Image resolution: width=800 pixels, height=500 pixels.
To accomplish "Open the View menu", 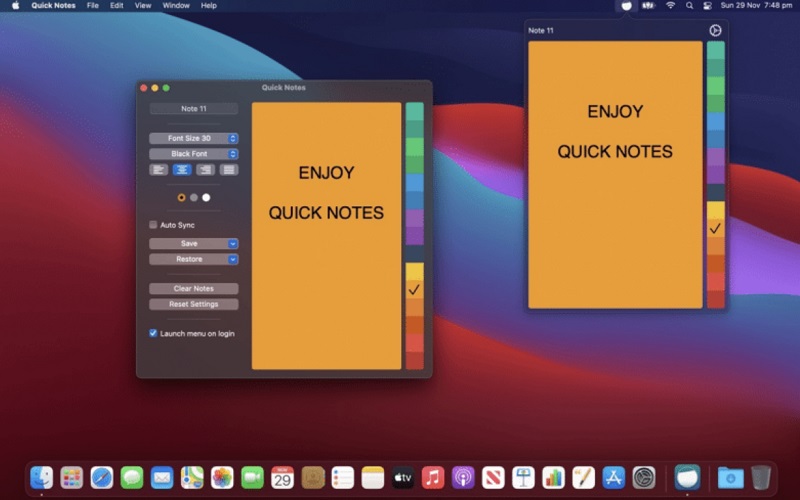I will pyautogui.click(x=143, y=6).
